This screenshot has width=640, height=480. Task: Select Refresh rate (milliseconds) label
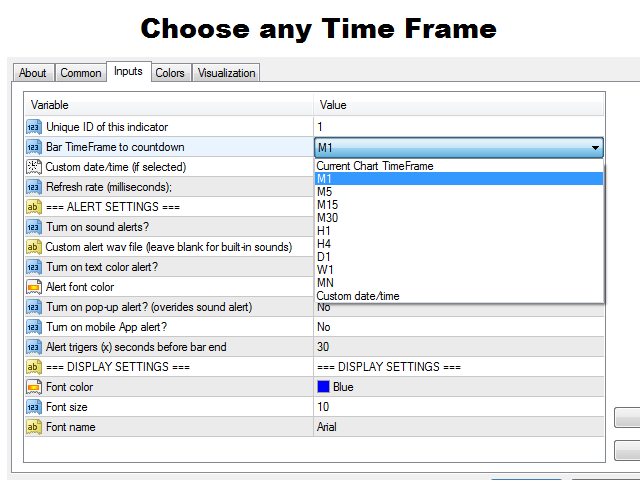click(x=109, y=187)
